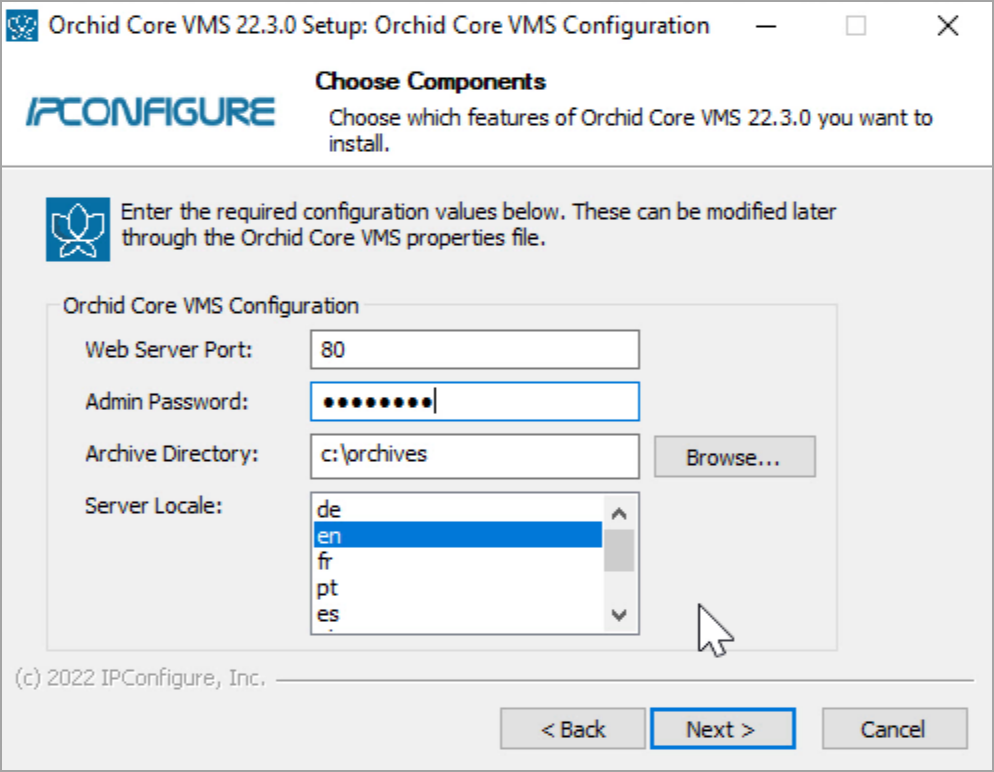Select the "en" server locale
Screen dimensions: 994x772
(458, 536)
